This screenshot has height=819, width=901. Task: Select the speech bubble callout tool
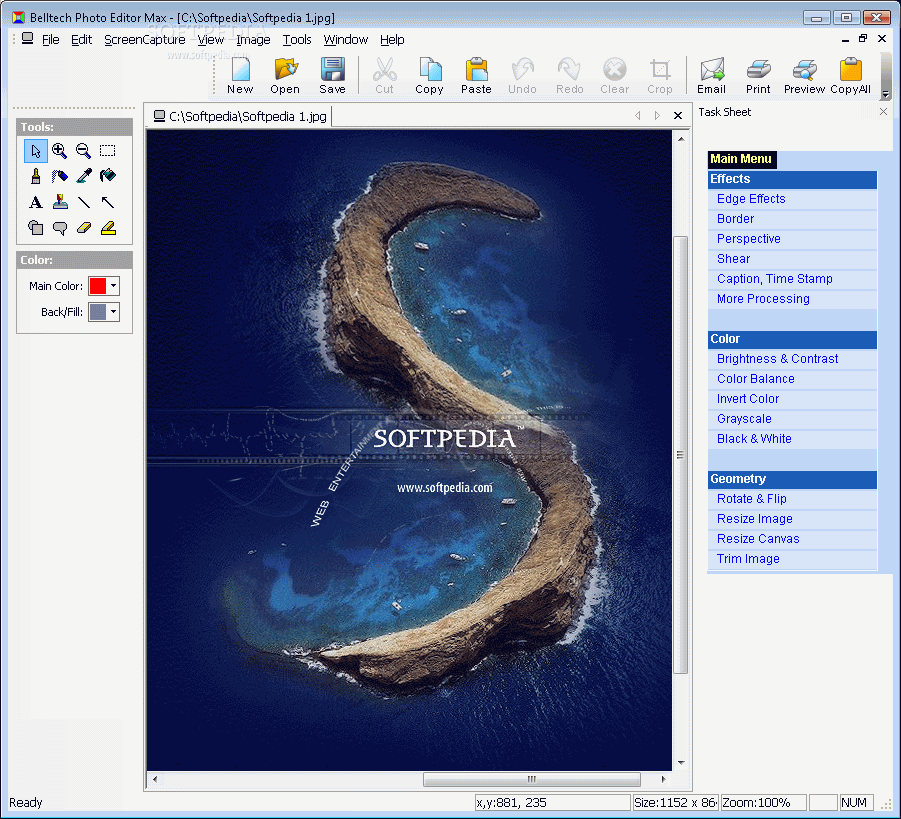click(x=59, y=228)
